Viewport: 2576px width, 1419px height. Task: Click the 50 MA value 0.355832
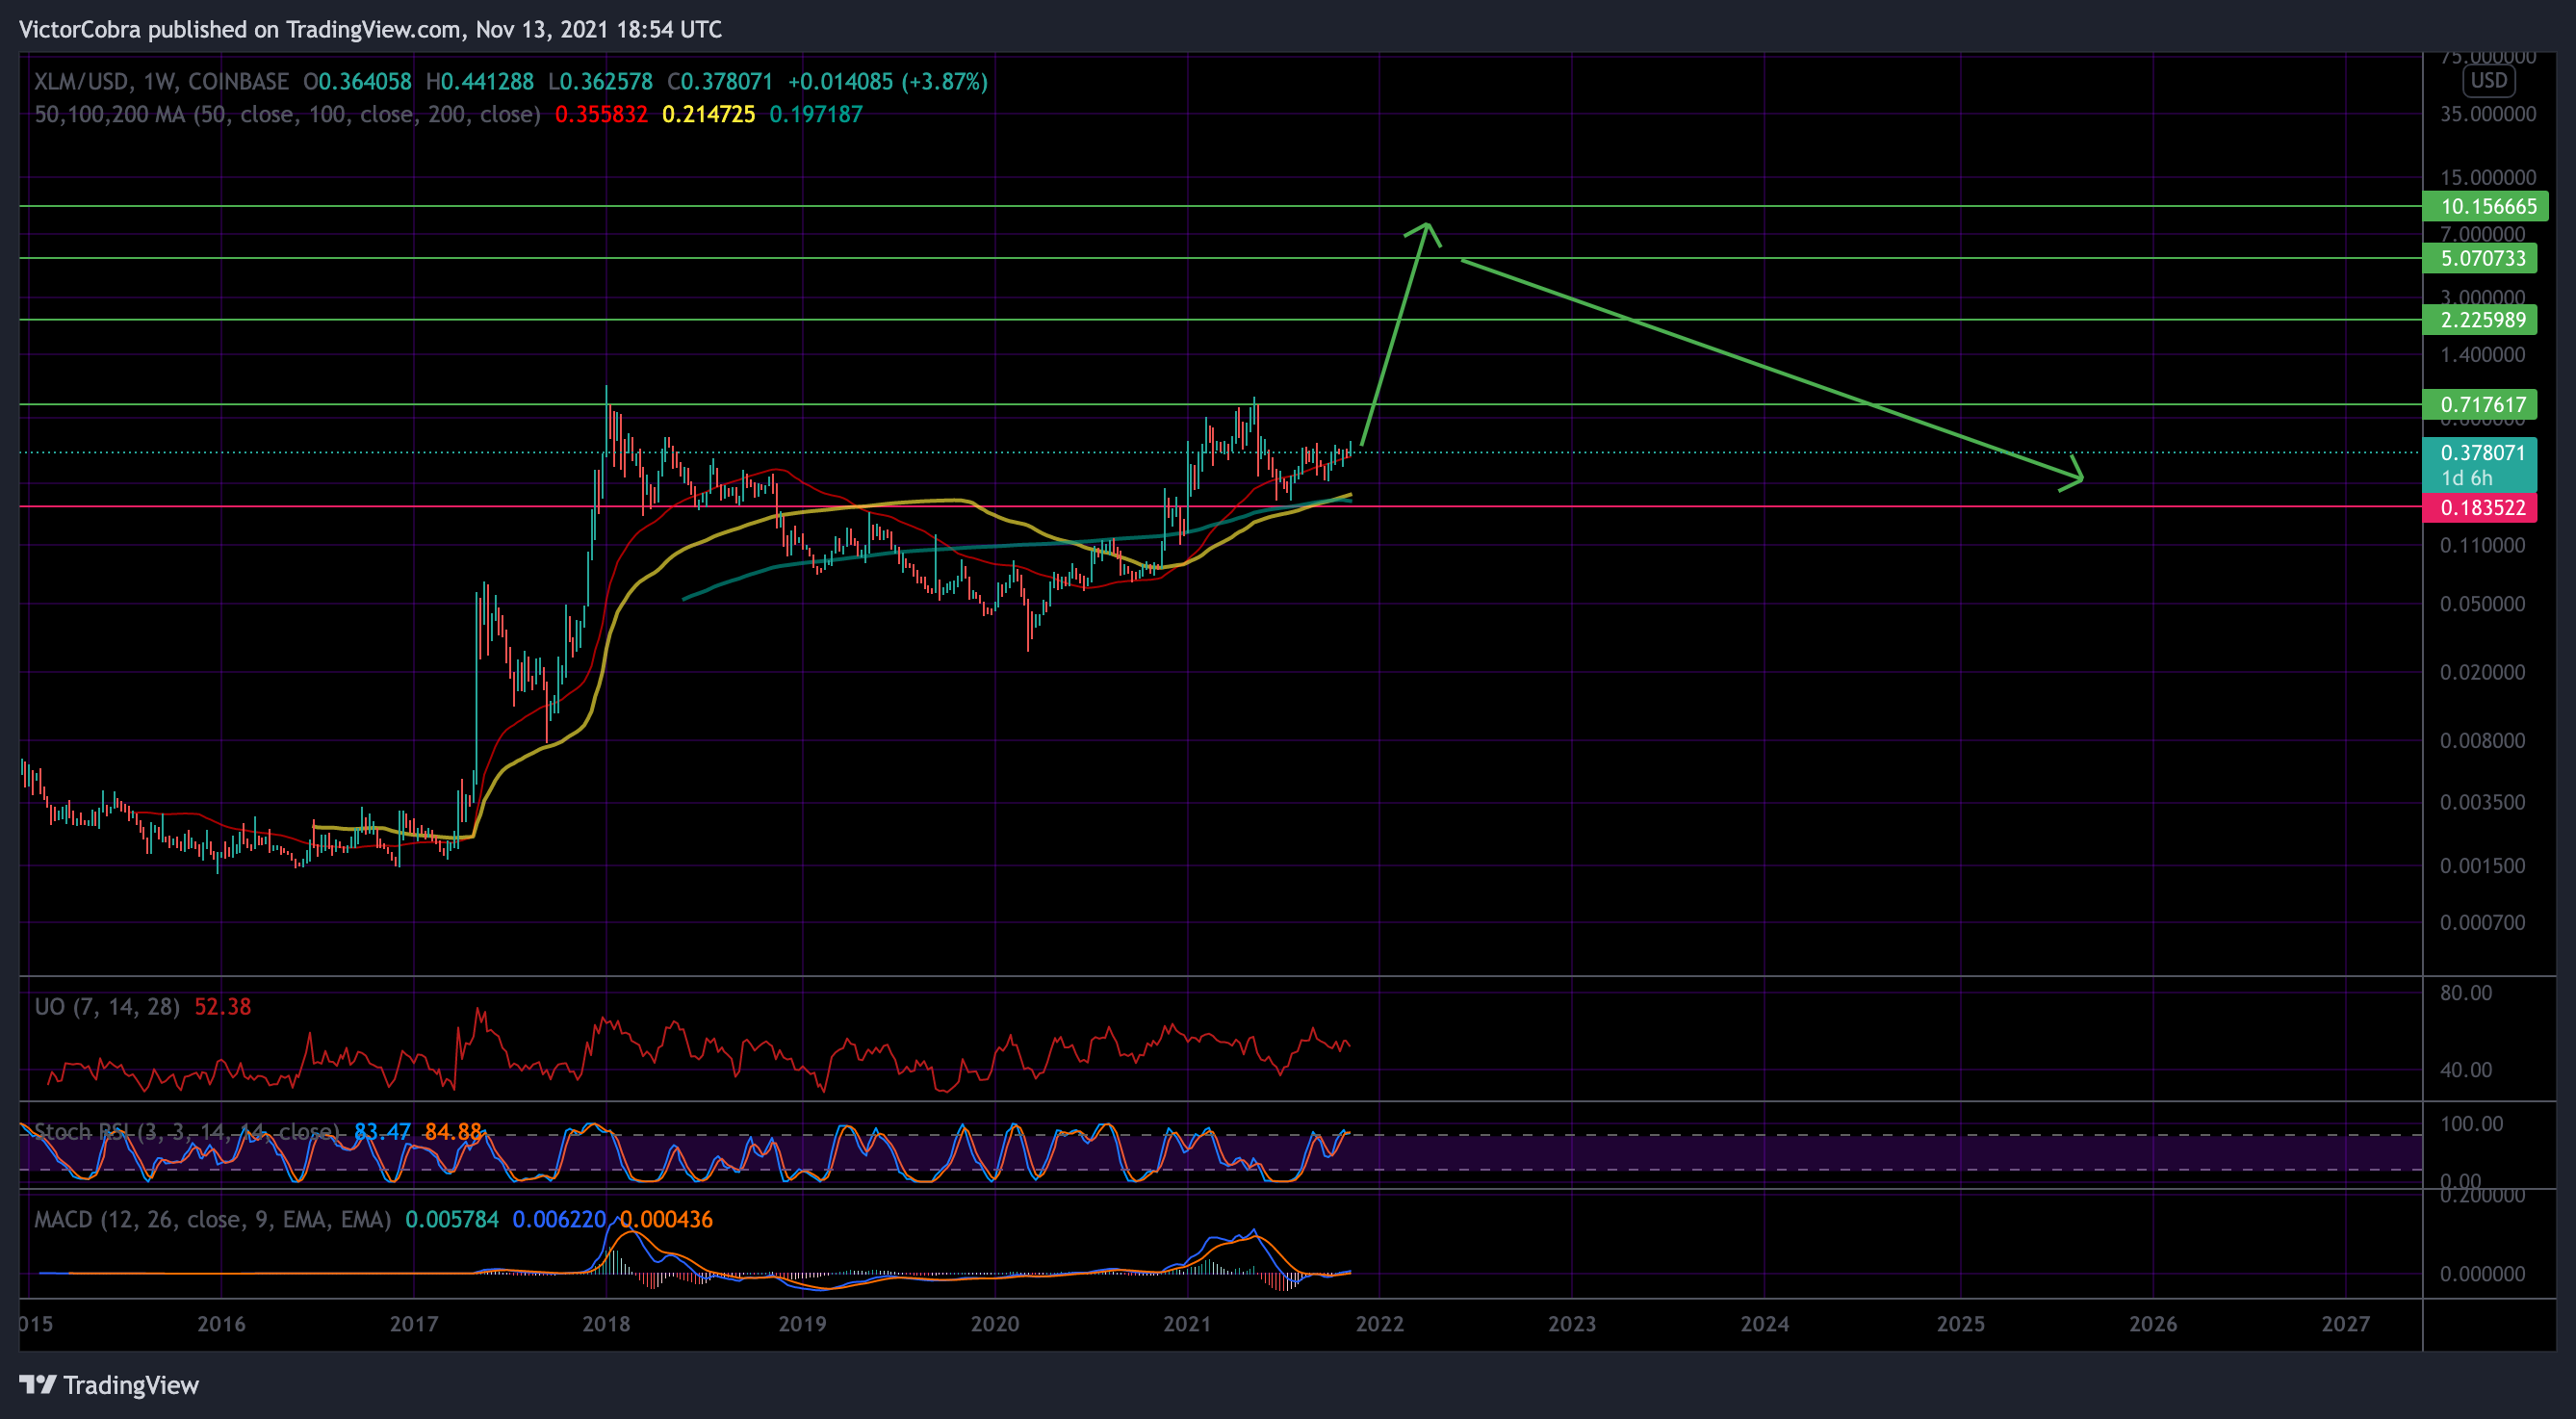(601, 114)
